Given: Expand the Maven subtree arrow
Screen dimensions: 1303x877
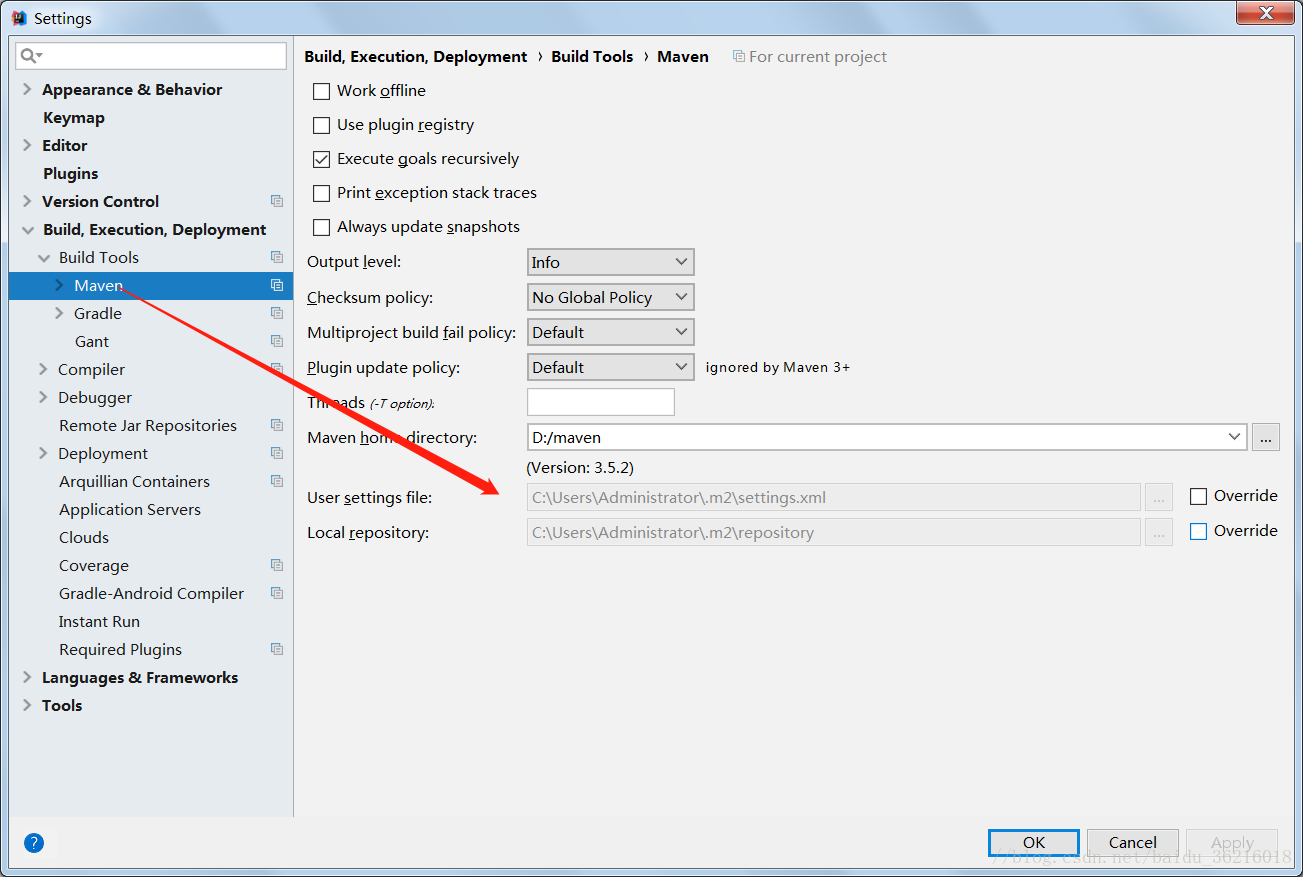Looking at the screenshot, I should pyautogui.click(x=59, y=285).
